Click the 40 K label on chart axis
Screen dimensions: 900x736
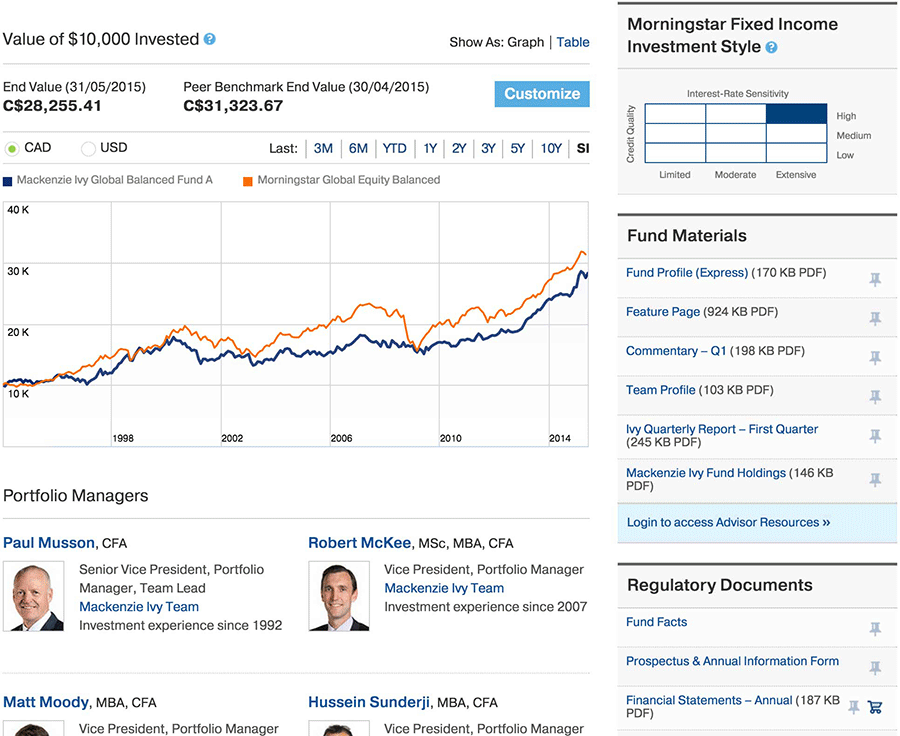(x=18, y=210)
